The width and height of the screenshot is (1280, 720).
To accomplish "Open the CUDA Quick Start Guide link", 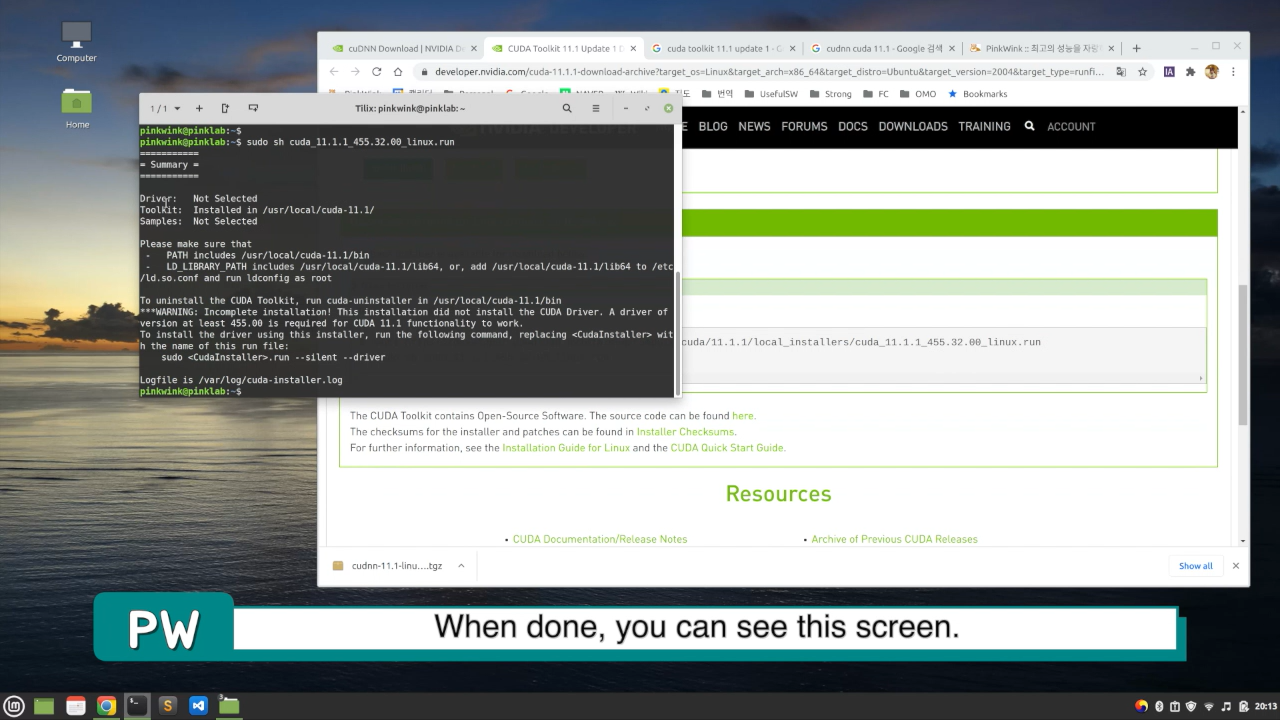I will click(x=727, y=447).
